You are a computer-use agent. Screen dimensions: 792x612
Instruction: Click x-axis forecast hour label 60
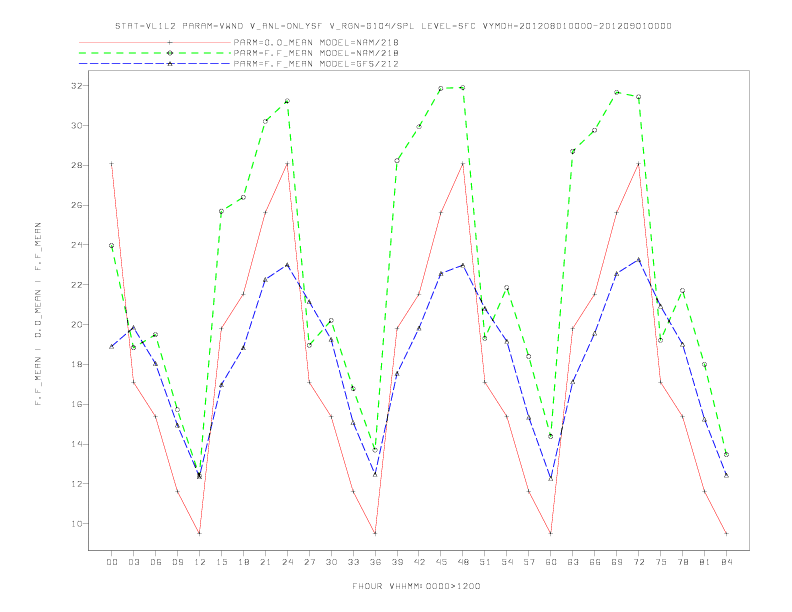[551, 562]
